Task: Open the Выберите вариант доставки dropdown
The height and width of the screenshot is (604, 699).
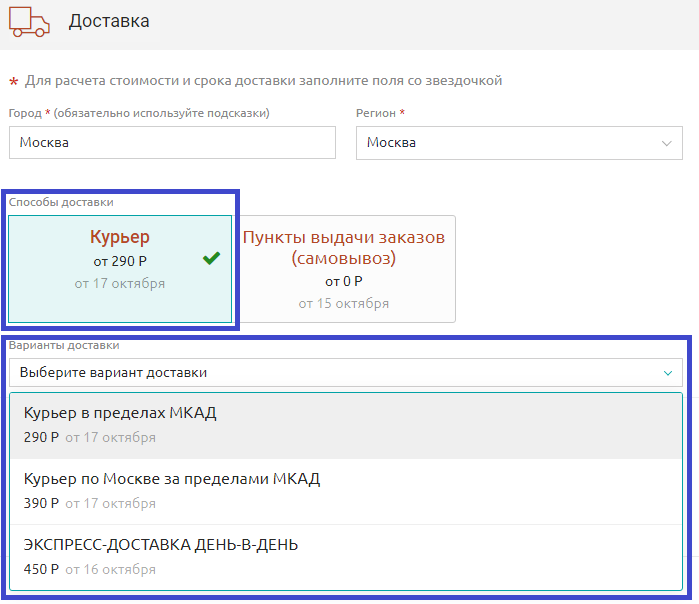Action: [x=345, y=372]
